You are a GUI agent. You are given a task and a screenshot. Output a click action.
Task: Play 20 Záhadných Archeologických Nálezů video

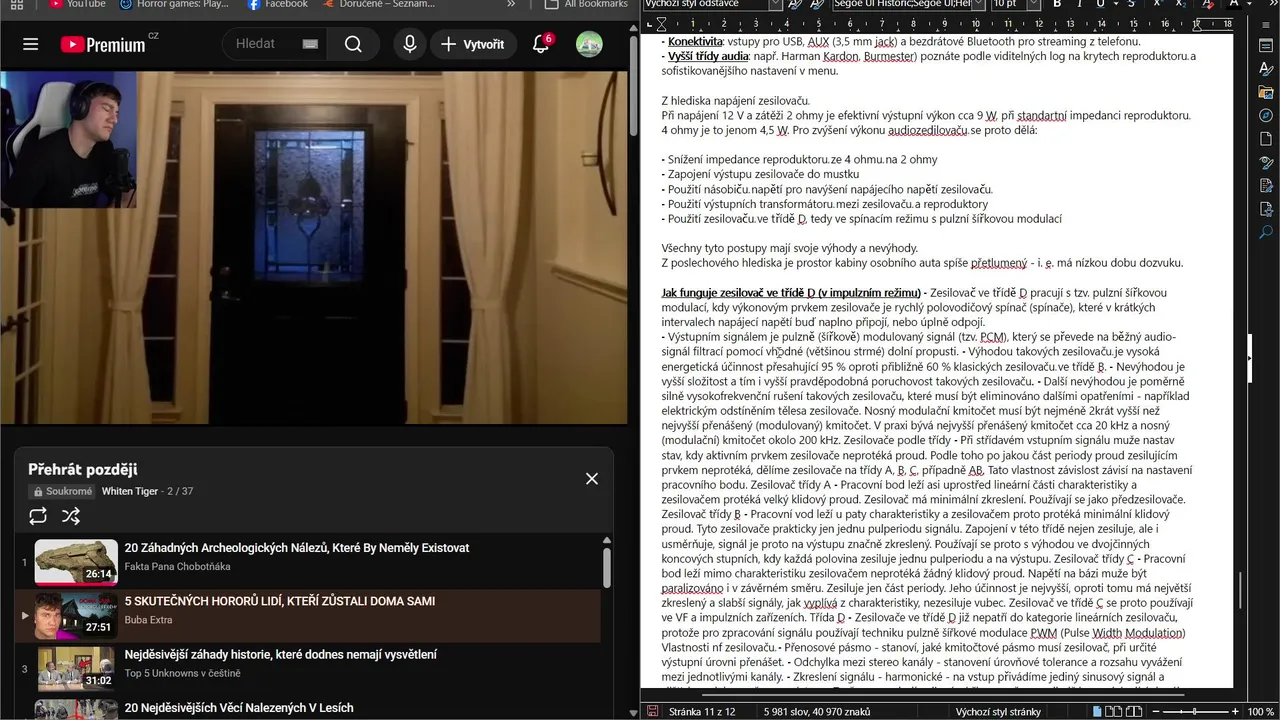point(296,548)
